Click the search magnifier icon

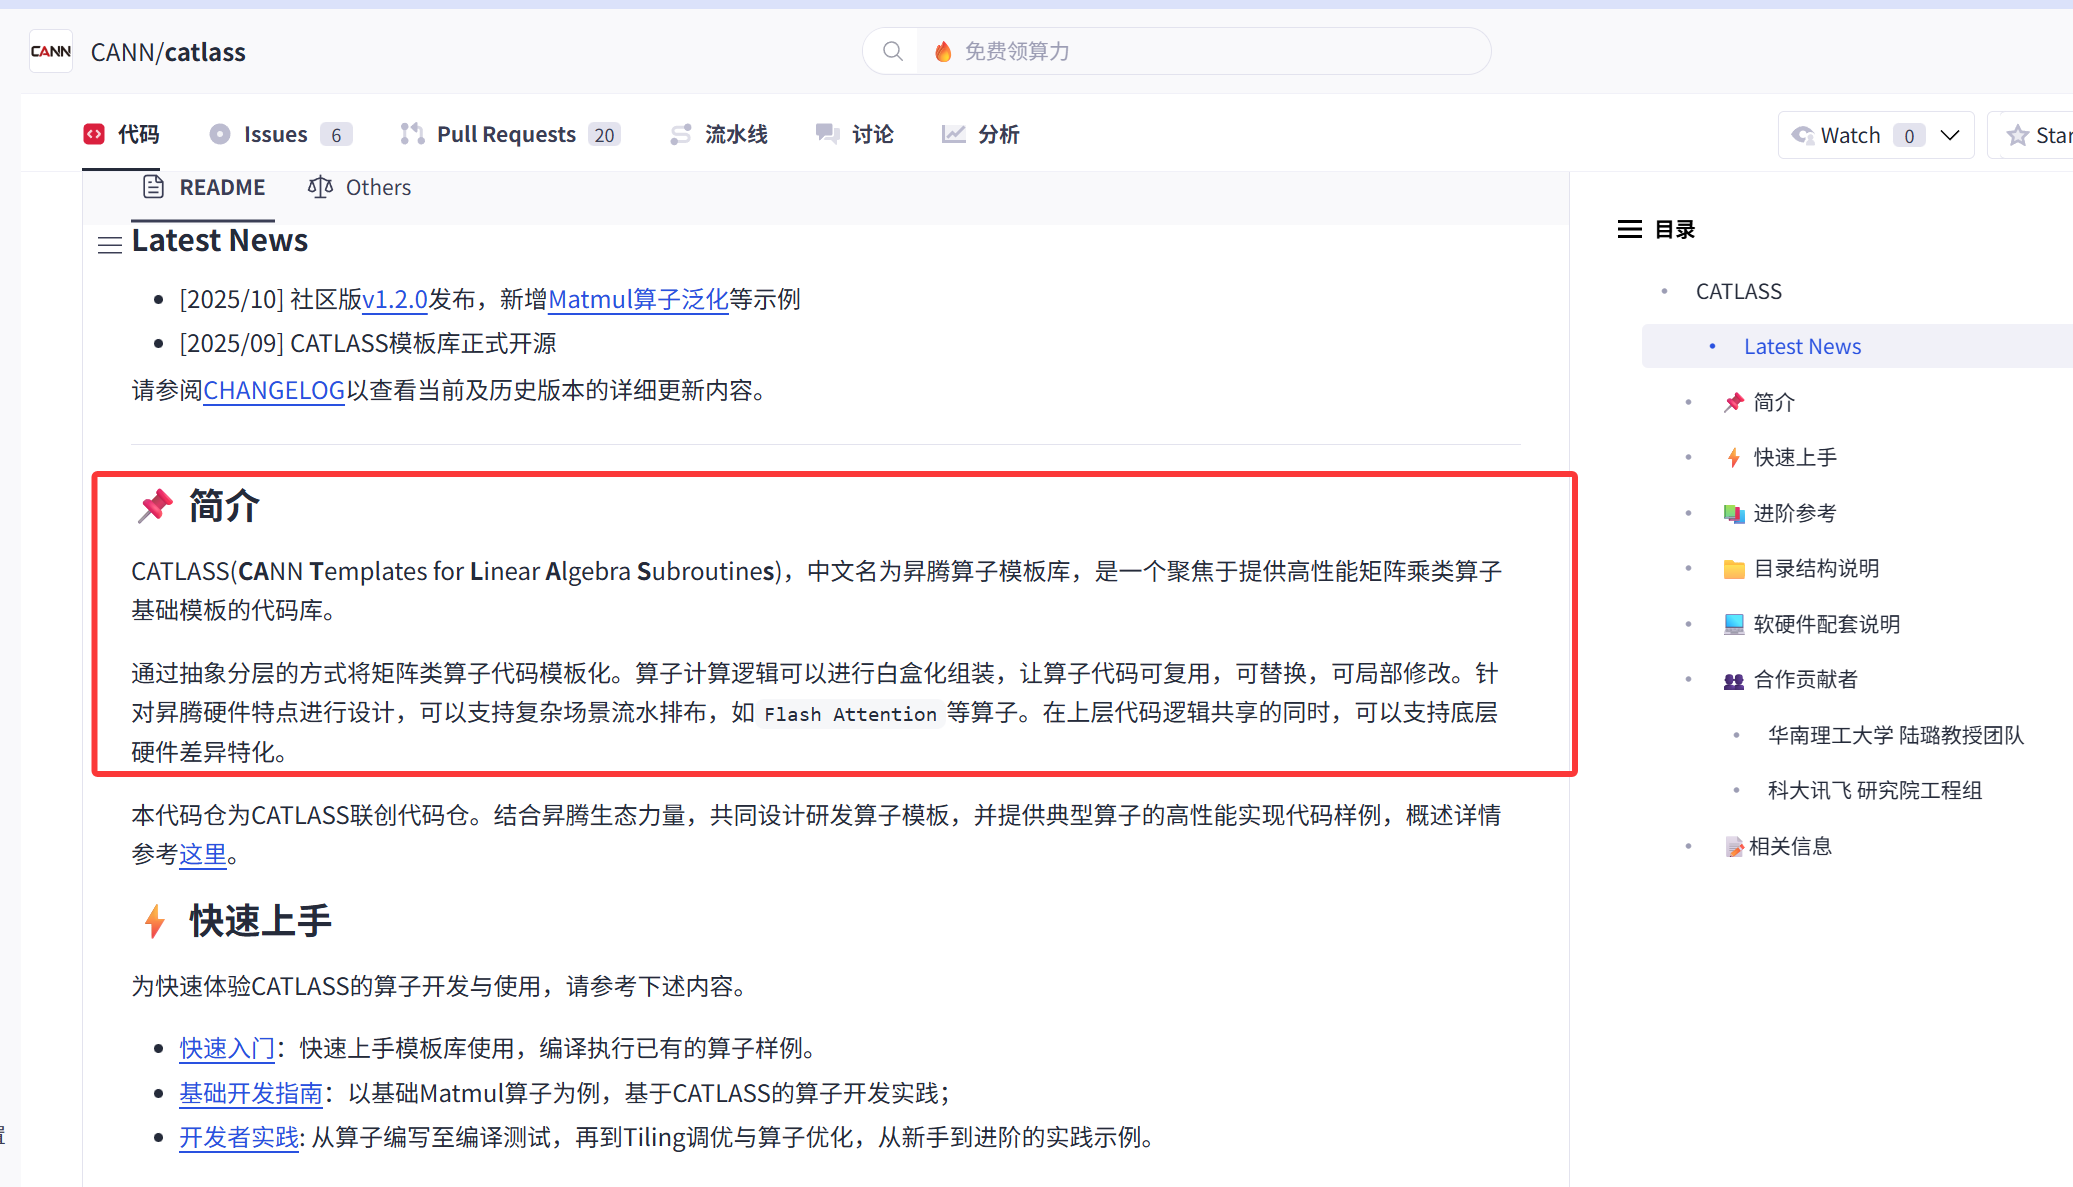[x=893, y=51]
